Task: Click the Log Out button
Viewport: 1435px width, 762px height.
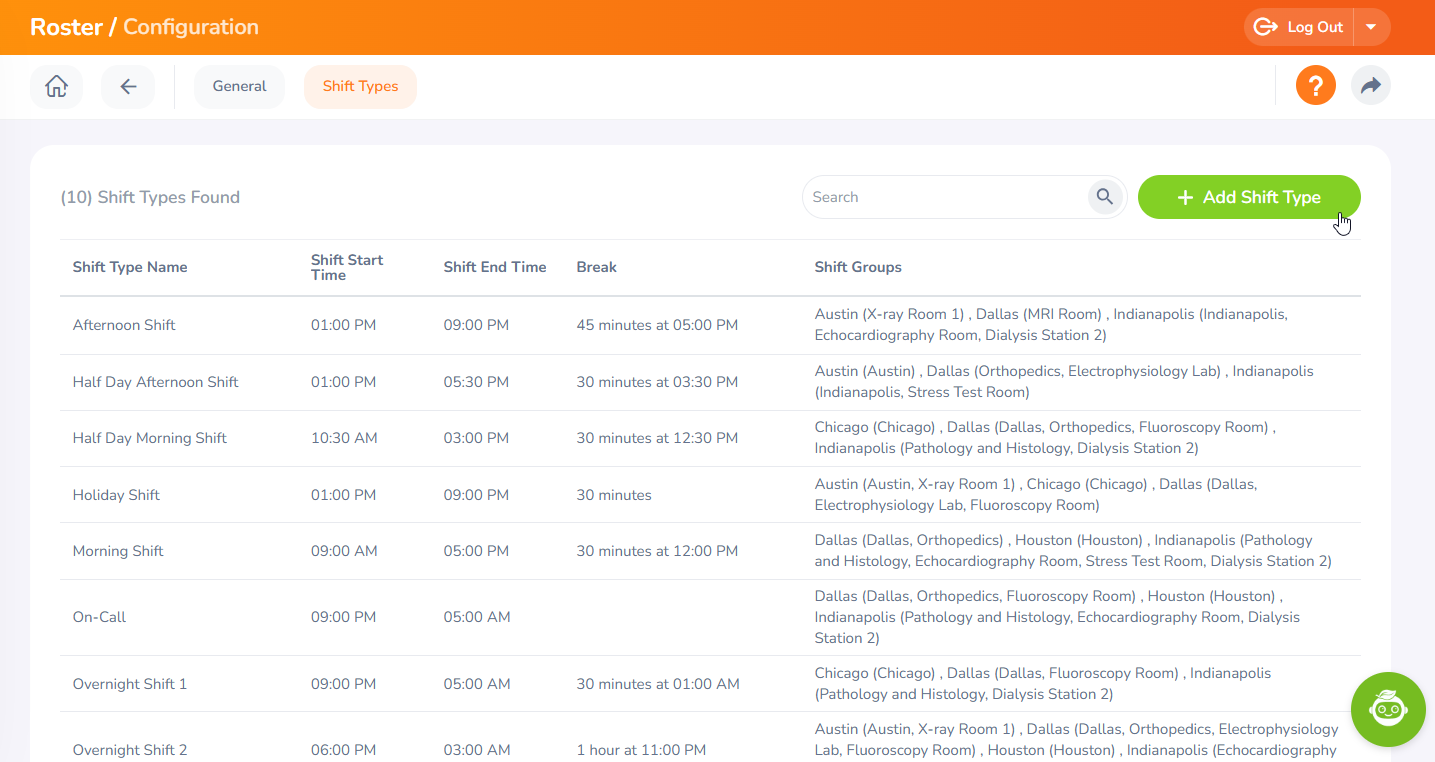Action: coord(1300,27)
